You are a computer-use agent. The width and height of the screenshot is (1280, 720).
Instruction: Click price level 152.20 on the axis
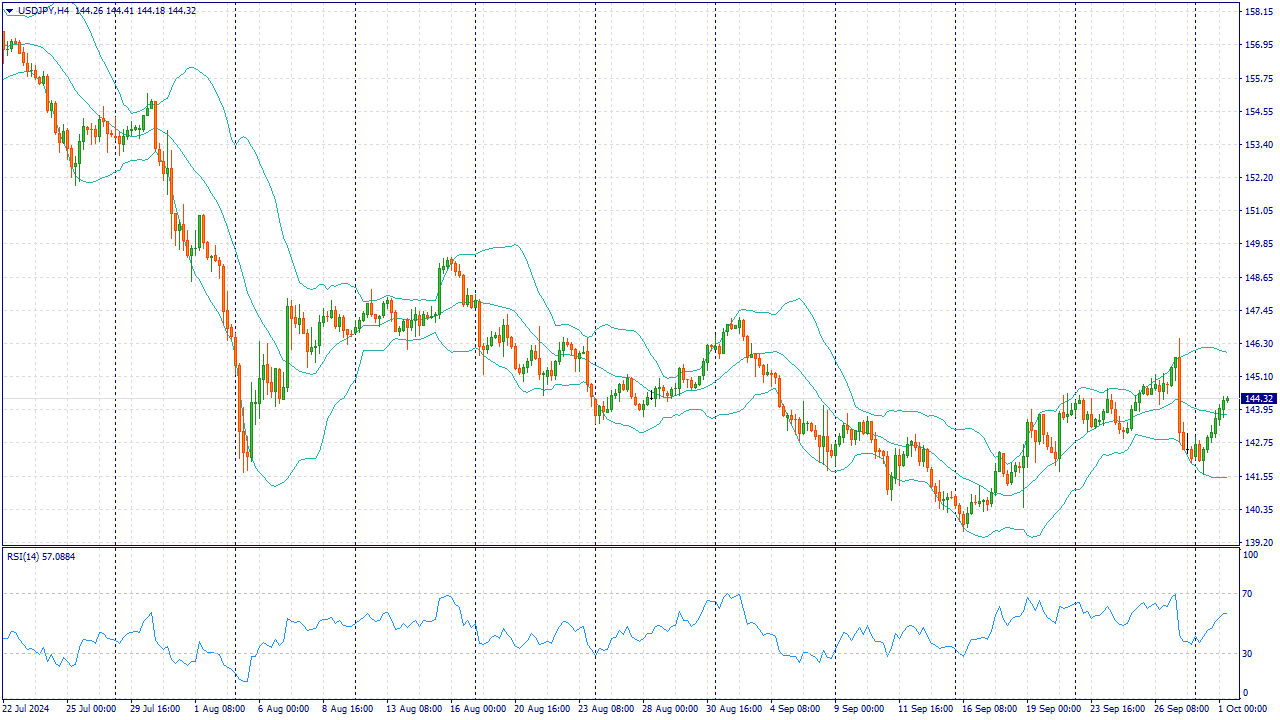(x=1259, y=177)
